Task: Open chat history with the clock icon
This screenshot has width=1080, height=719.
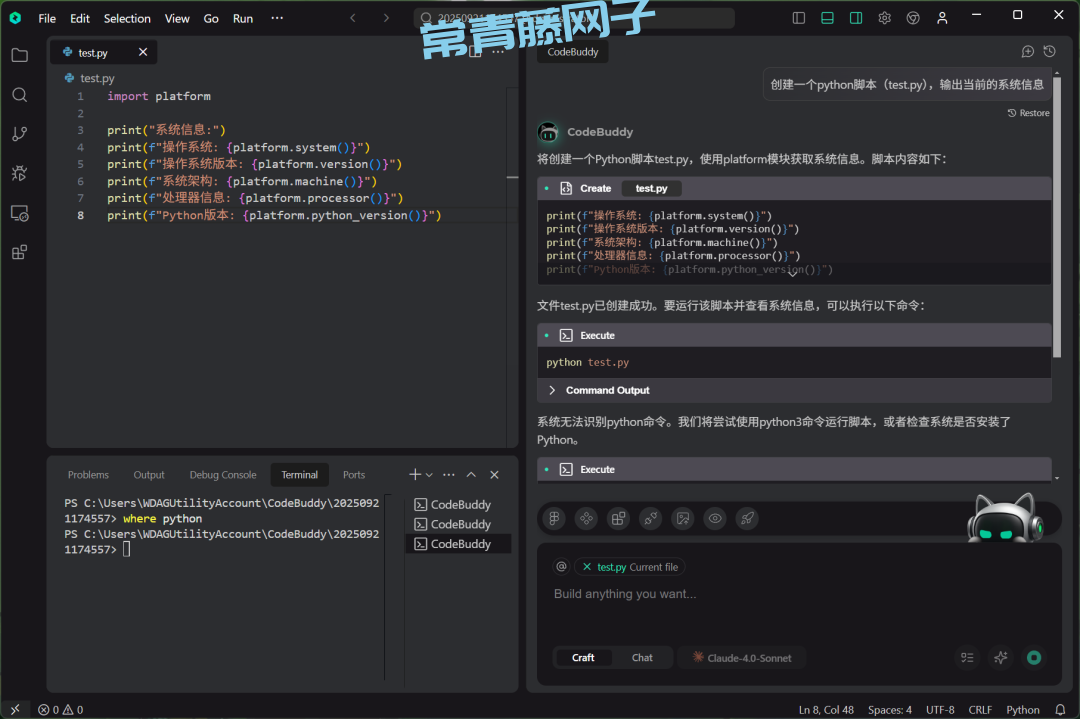Action: click(x=1049, y=52)
